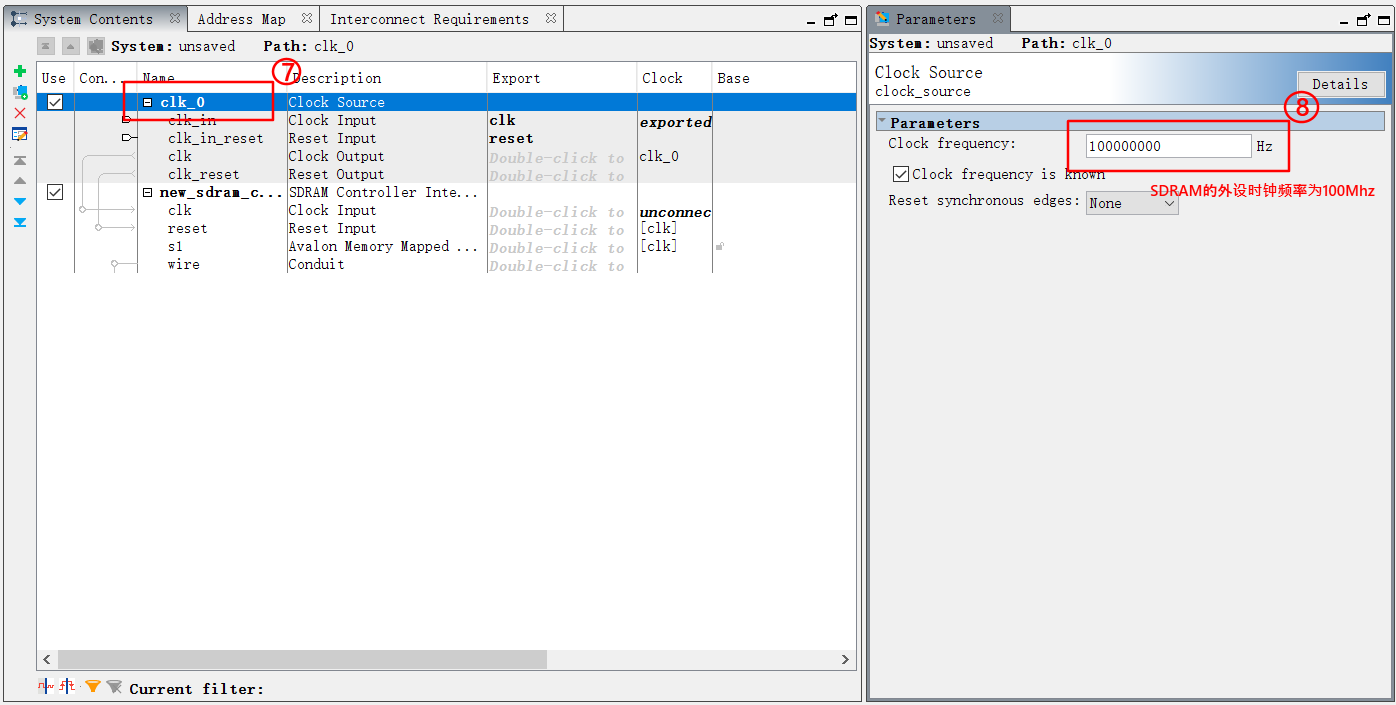Apply the orange filter icon below the contents list
Image resolution: width=1396 pixels, height=705 pixels.
[x=92, y=686]
